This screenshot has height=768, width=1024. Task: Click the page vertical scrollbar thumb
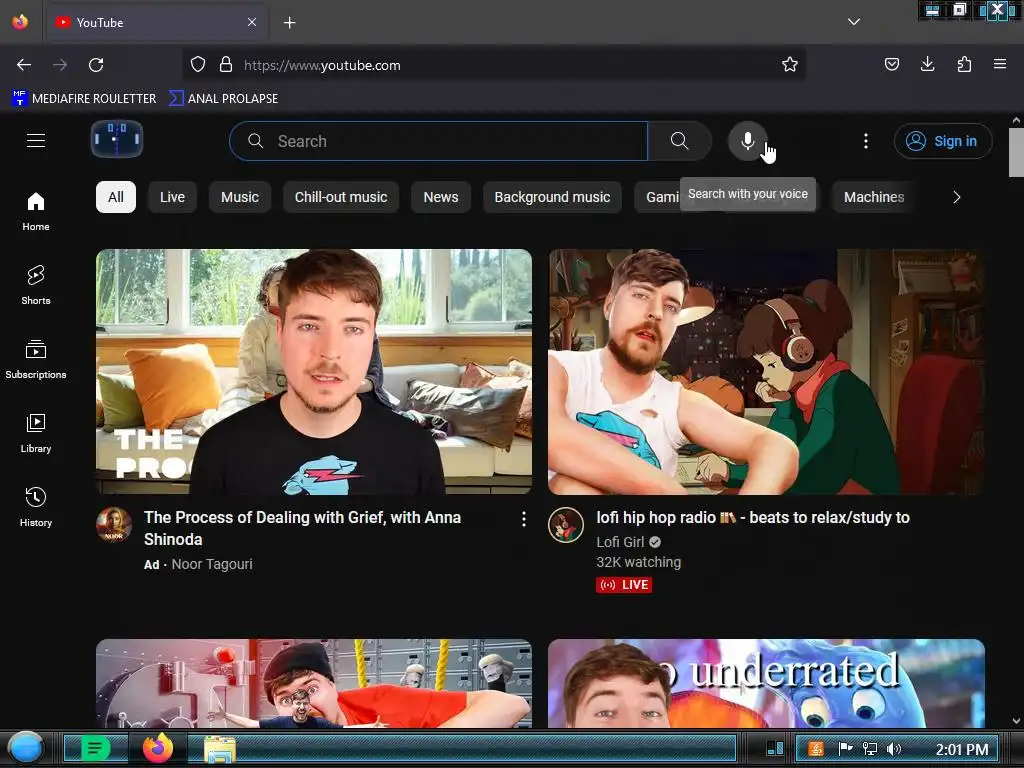tap(1016, 152)
